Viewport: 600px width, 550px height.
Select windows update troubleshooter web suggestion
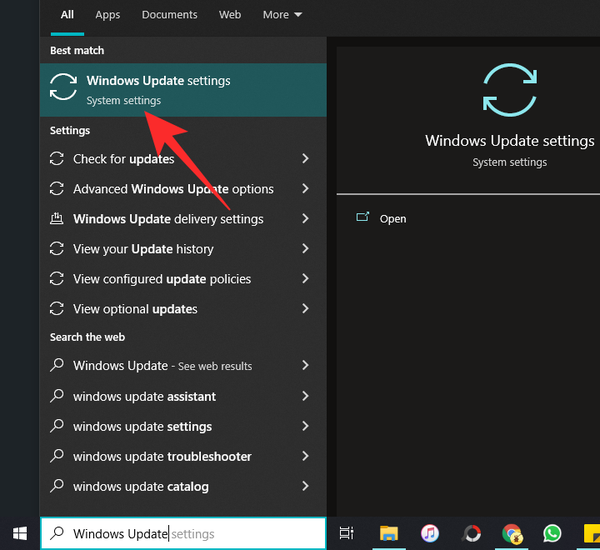click(183, 456)
